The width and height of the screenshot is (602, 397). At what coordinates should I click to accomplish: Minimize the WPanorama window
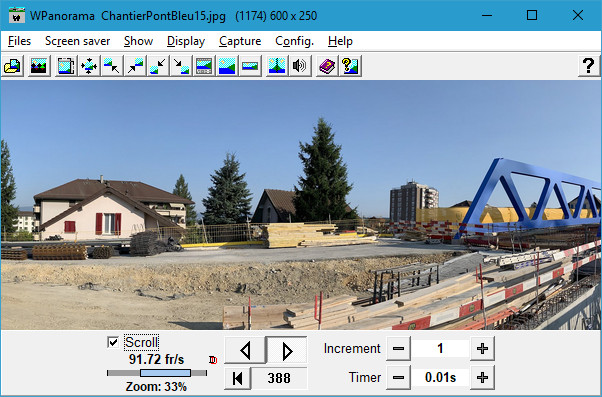coord(487,15)
